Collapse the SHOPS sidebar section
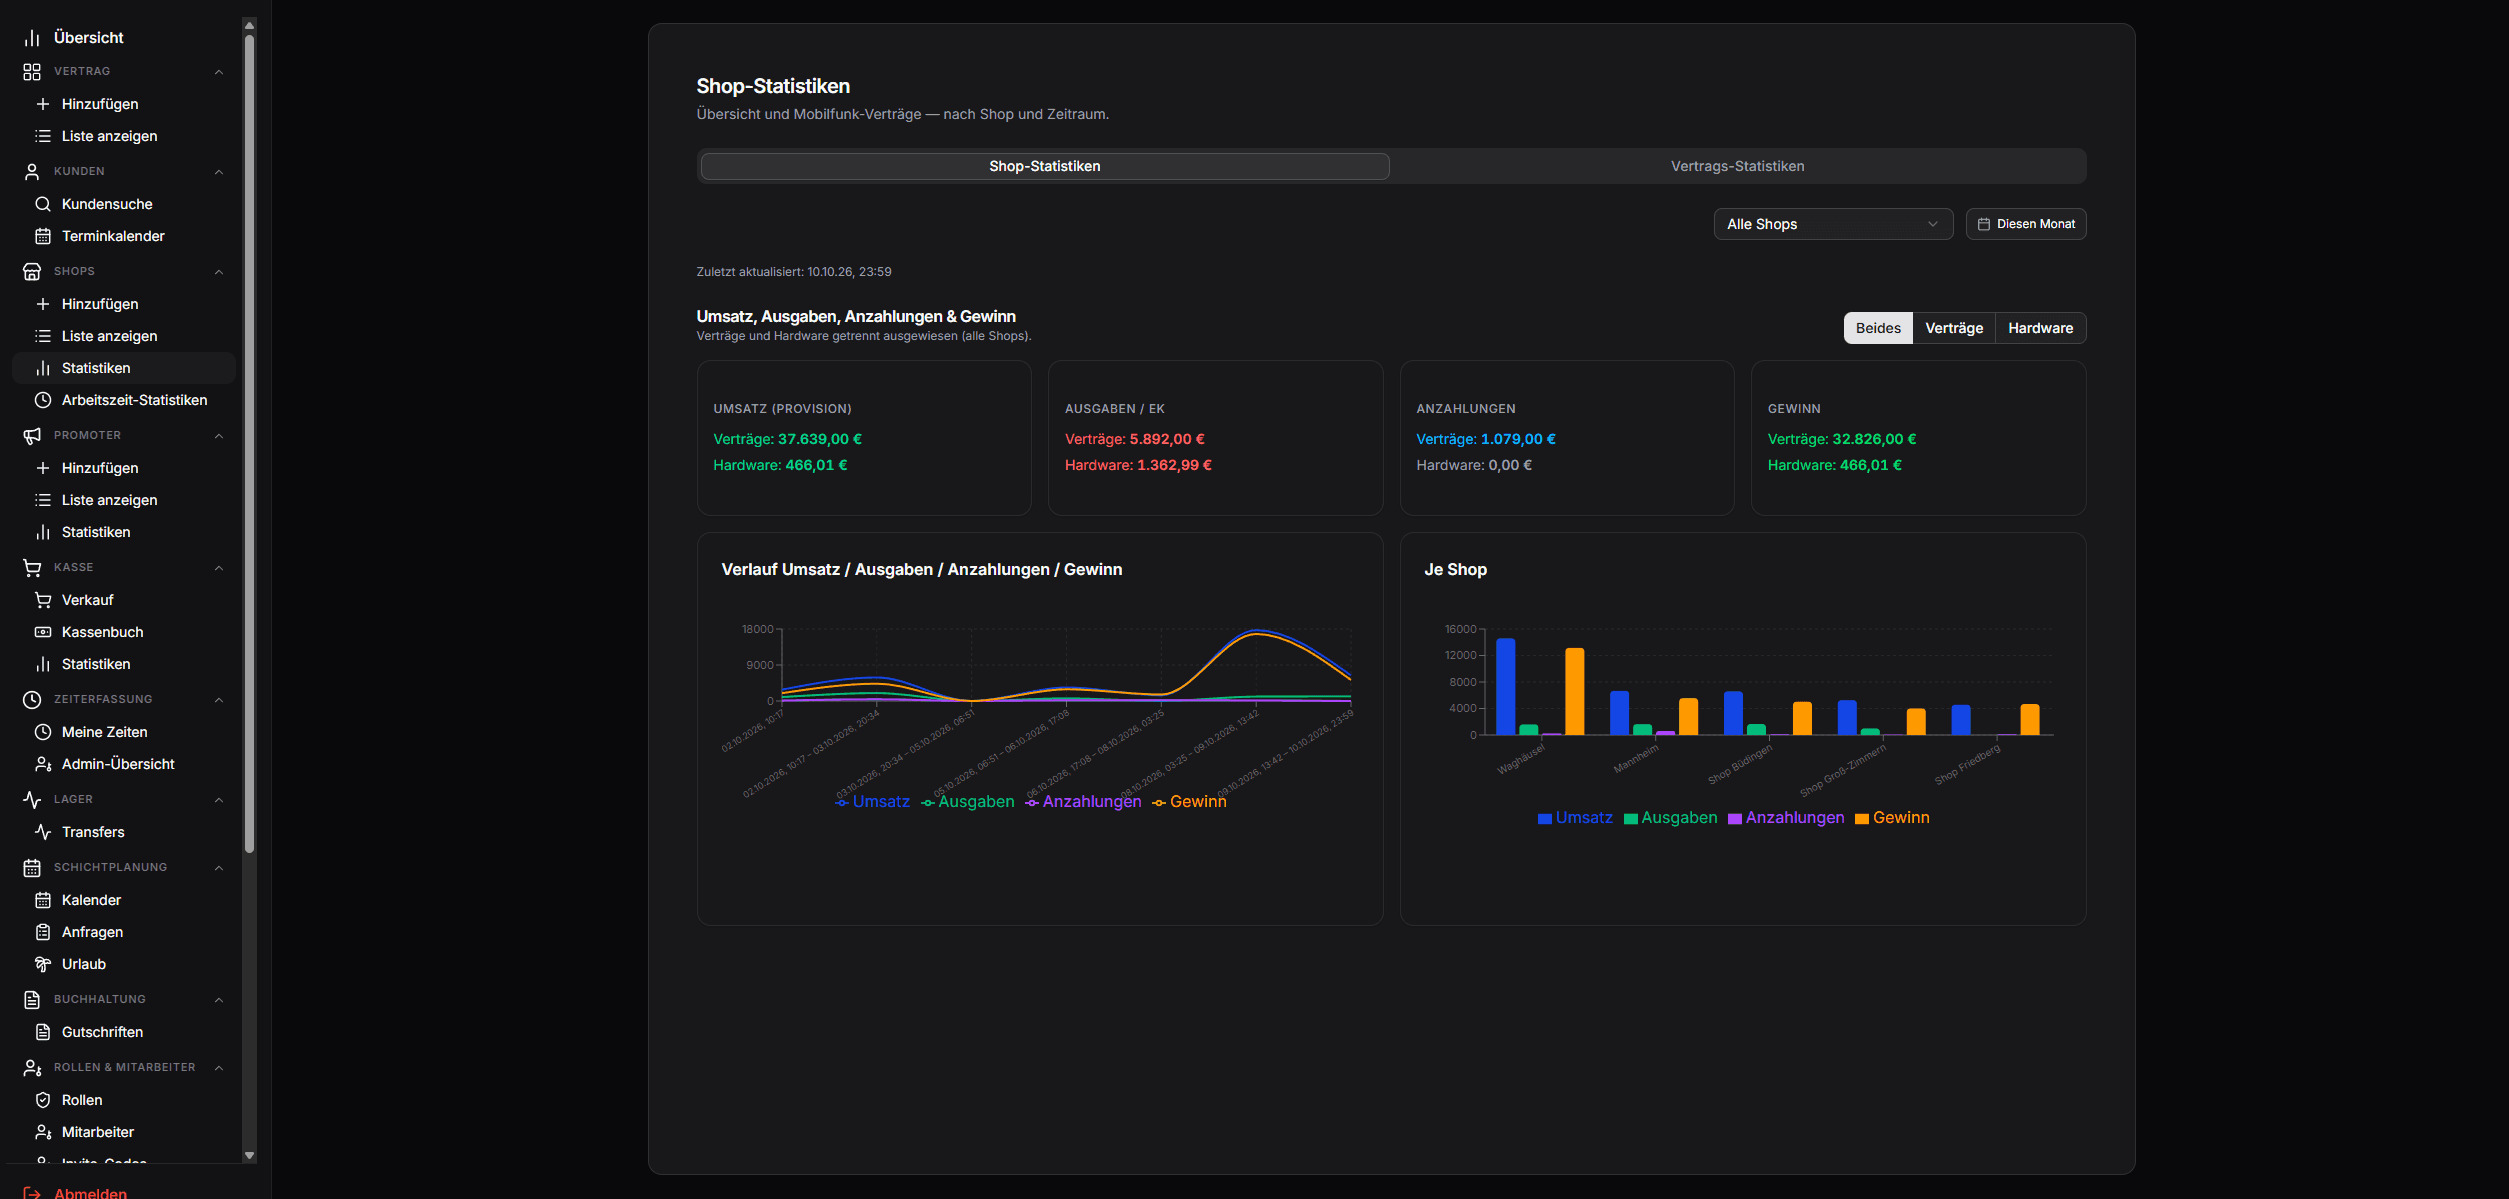This screenshot has width=2509, height=1199. pos(219,272)
